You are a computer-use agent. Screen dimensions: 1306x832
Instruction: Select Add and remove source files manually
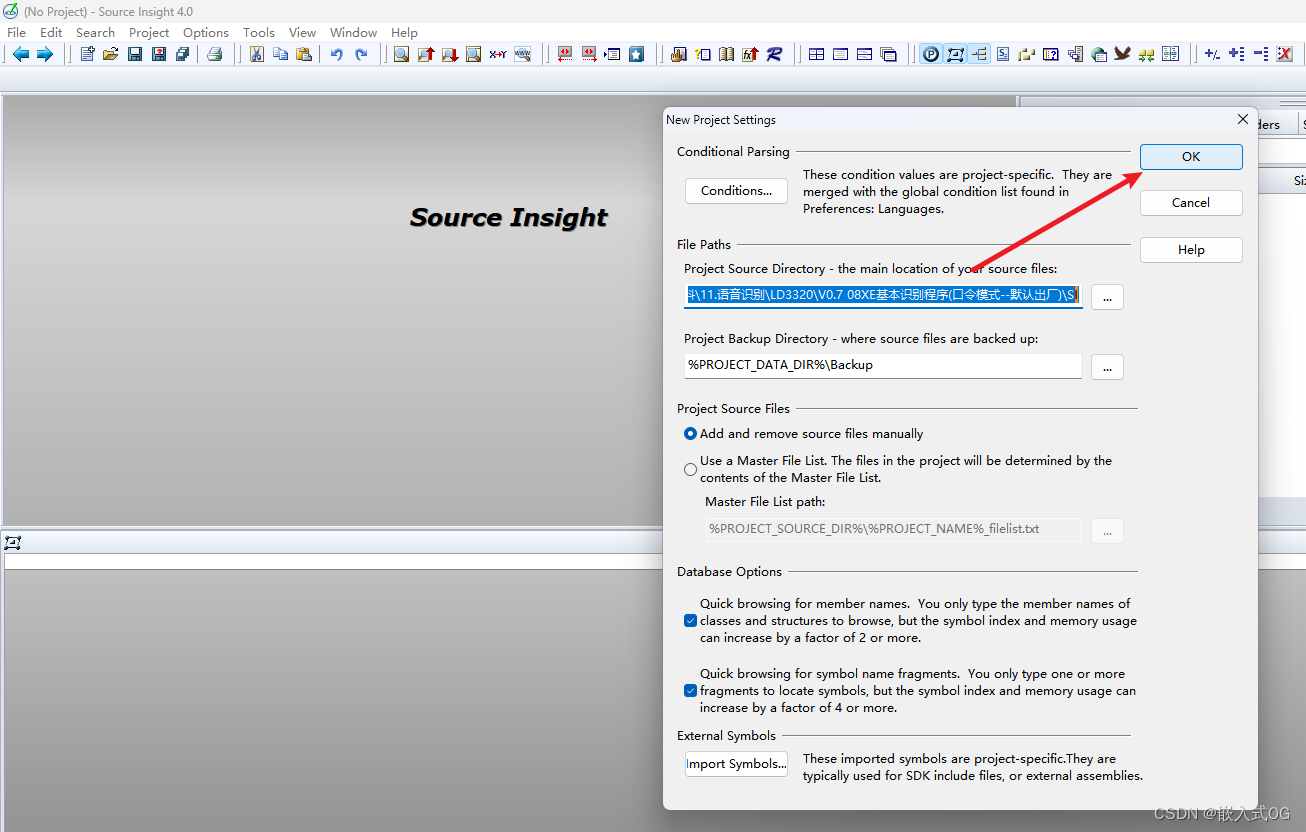690,433
